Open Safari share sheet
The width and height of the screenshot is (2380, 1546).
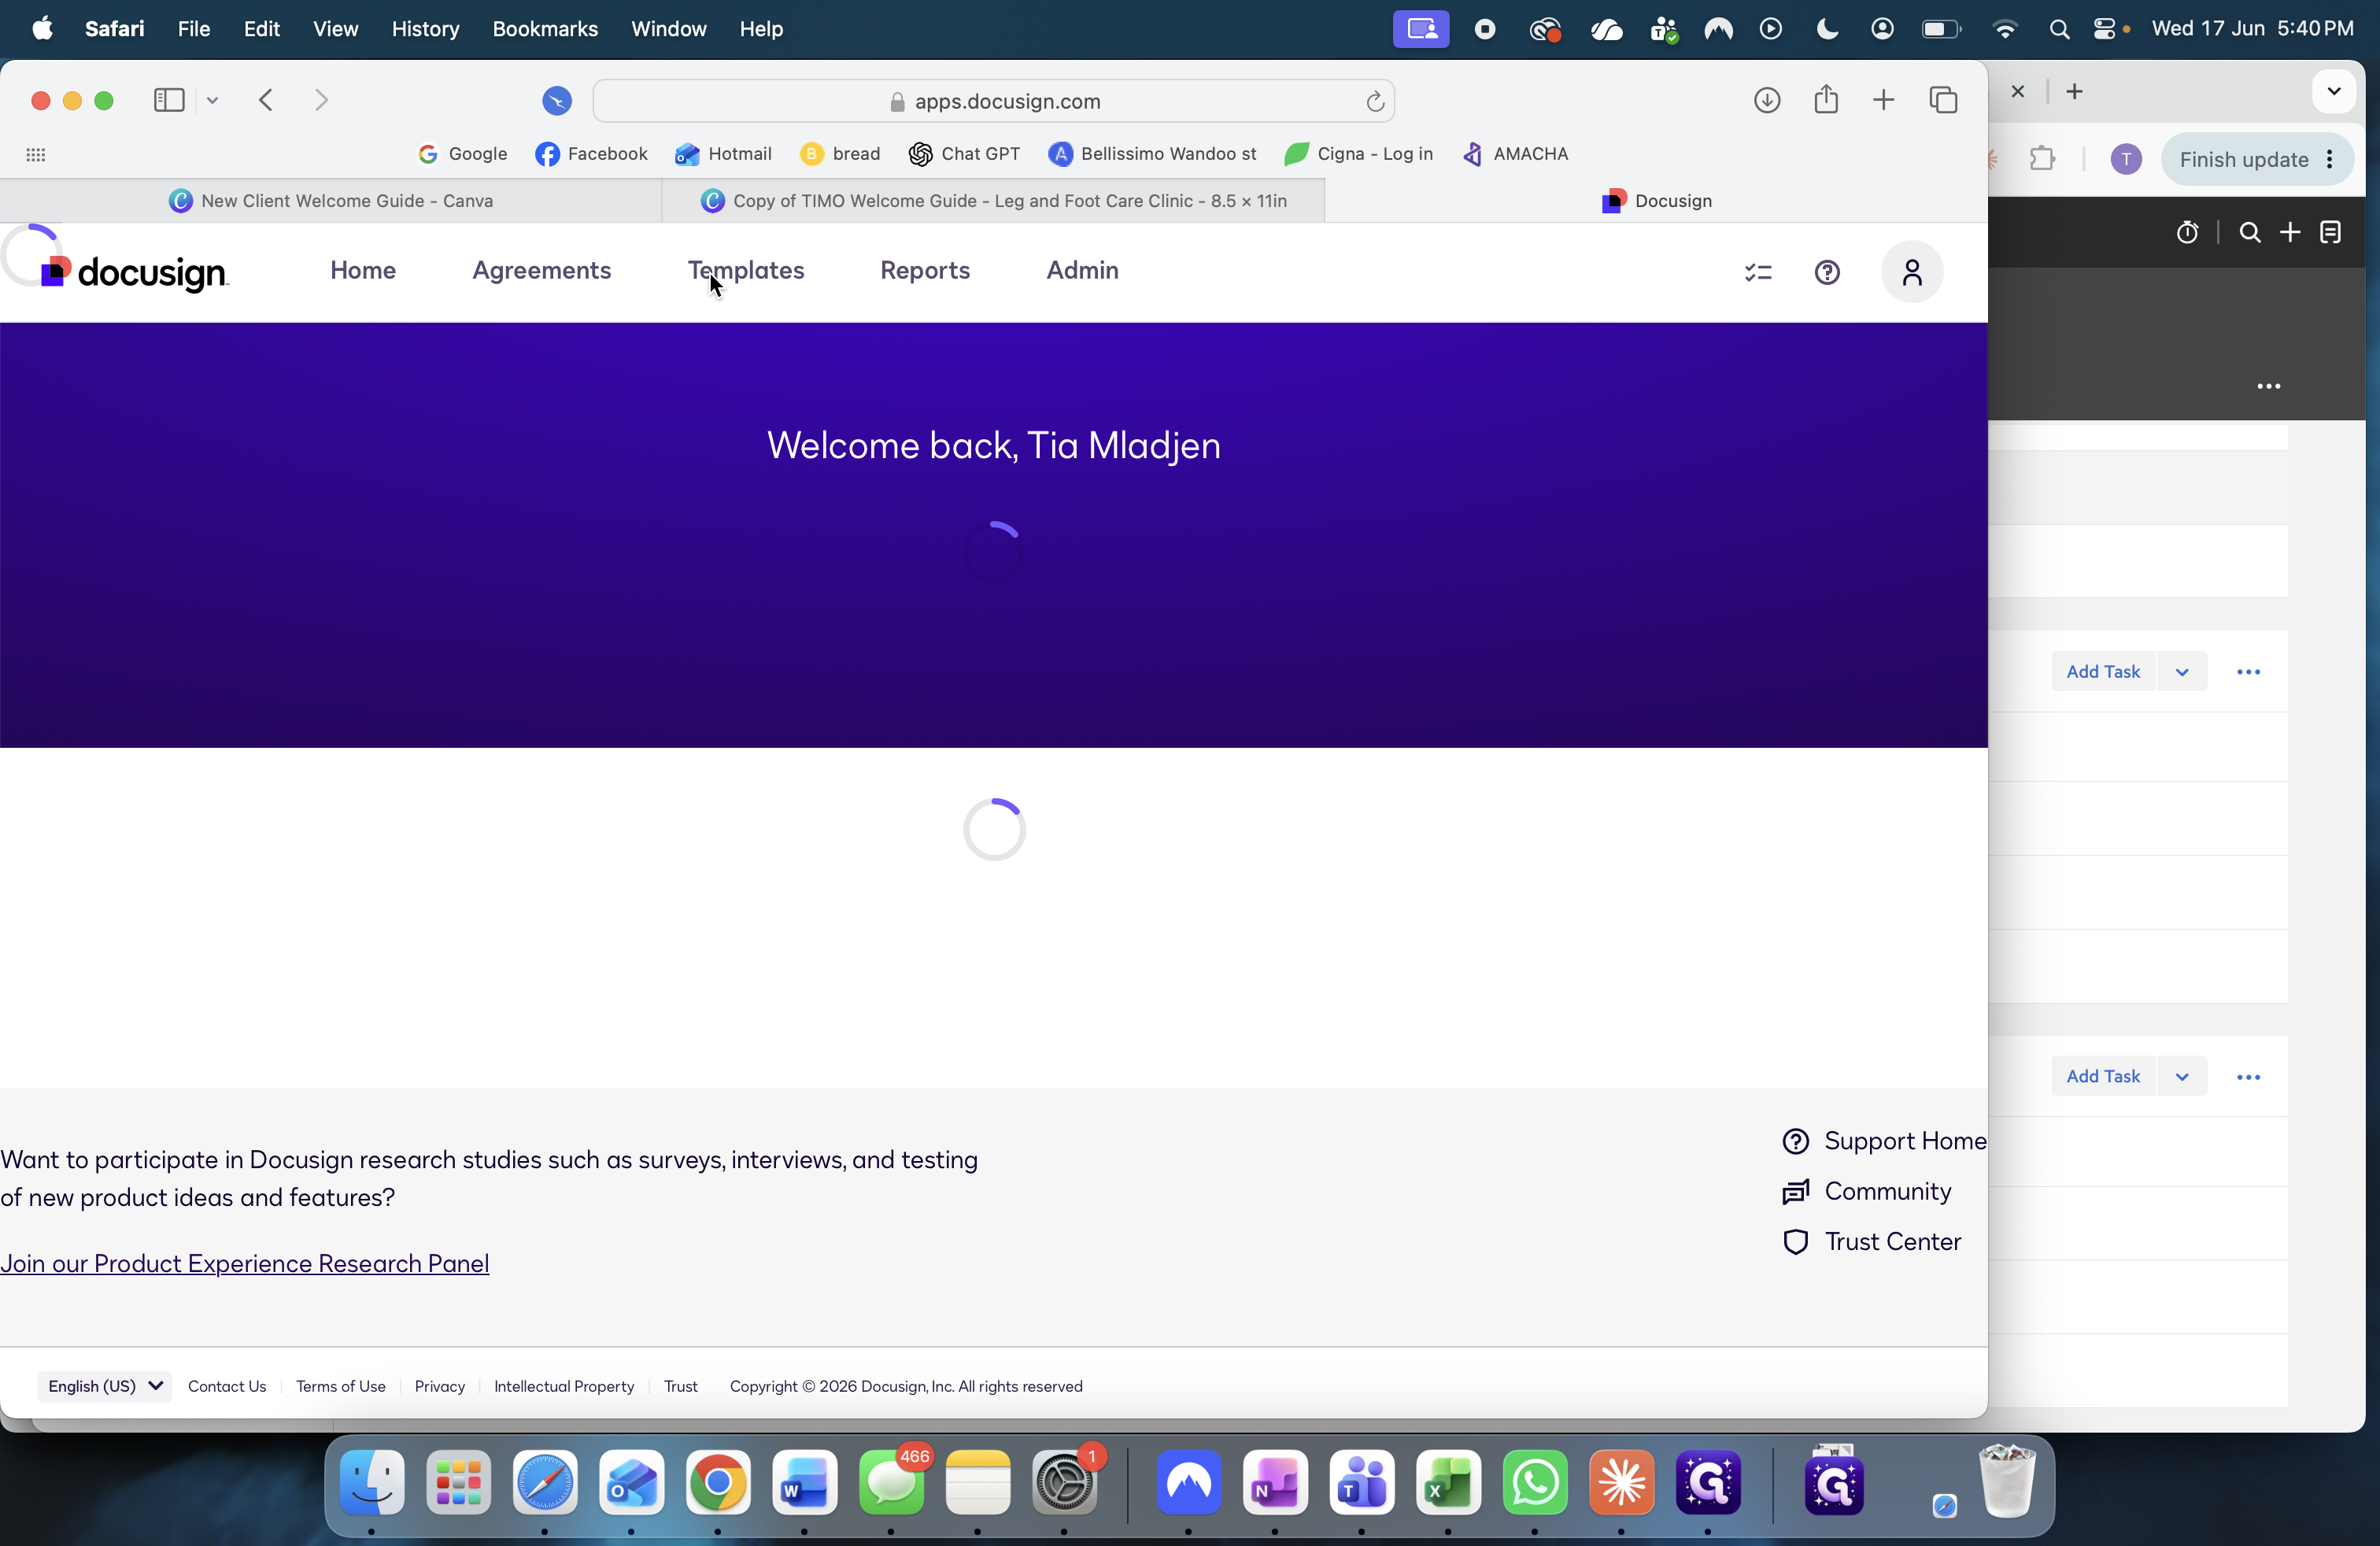pos(1826,99)
